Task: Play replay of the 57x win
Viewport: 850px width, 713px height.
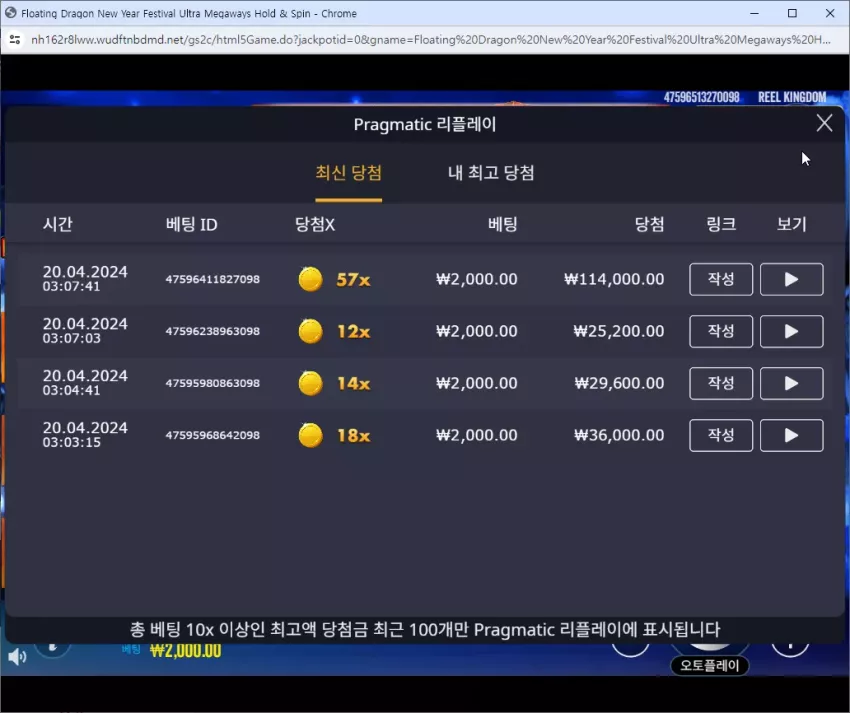Action: (x=791, y=279)
